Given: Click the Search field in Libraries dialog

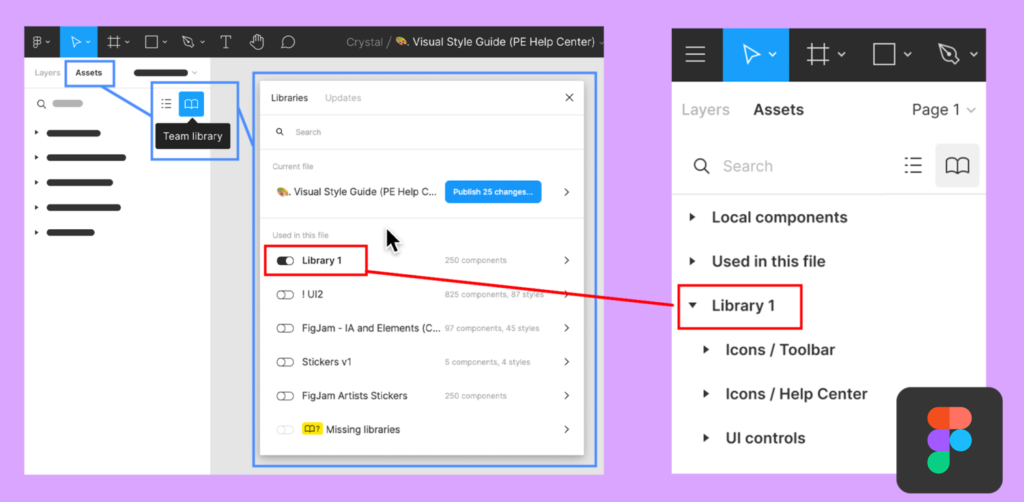Looking at the screenshot, I should 420,132.
